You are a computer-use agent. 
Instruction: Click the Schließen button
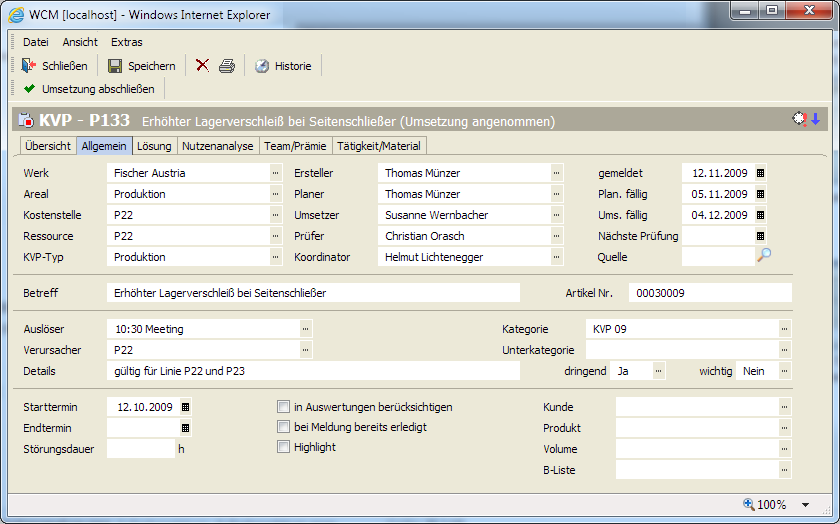(55, 66)
